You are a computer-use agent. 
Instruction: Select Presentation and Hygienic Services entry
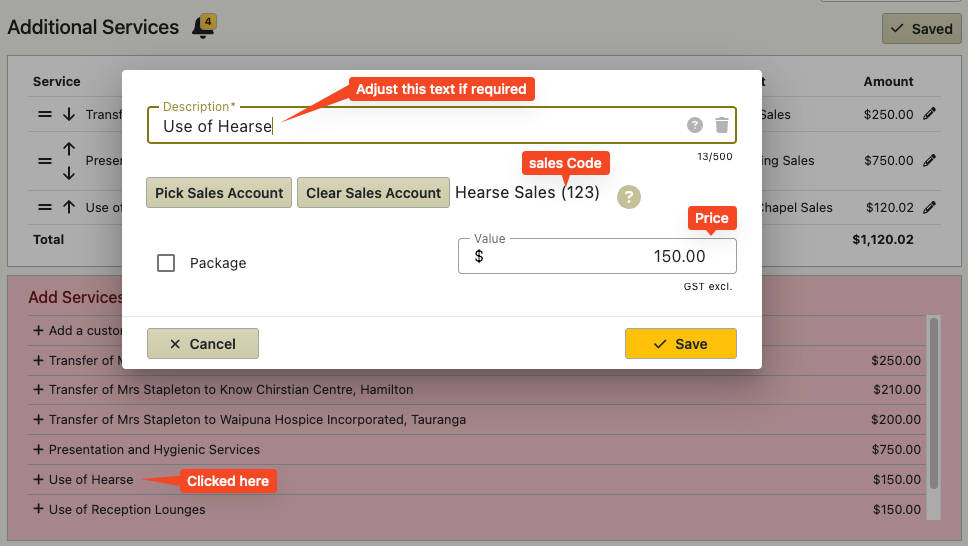point(154,450)
